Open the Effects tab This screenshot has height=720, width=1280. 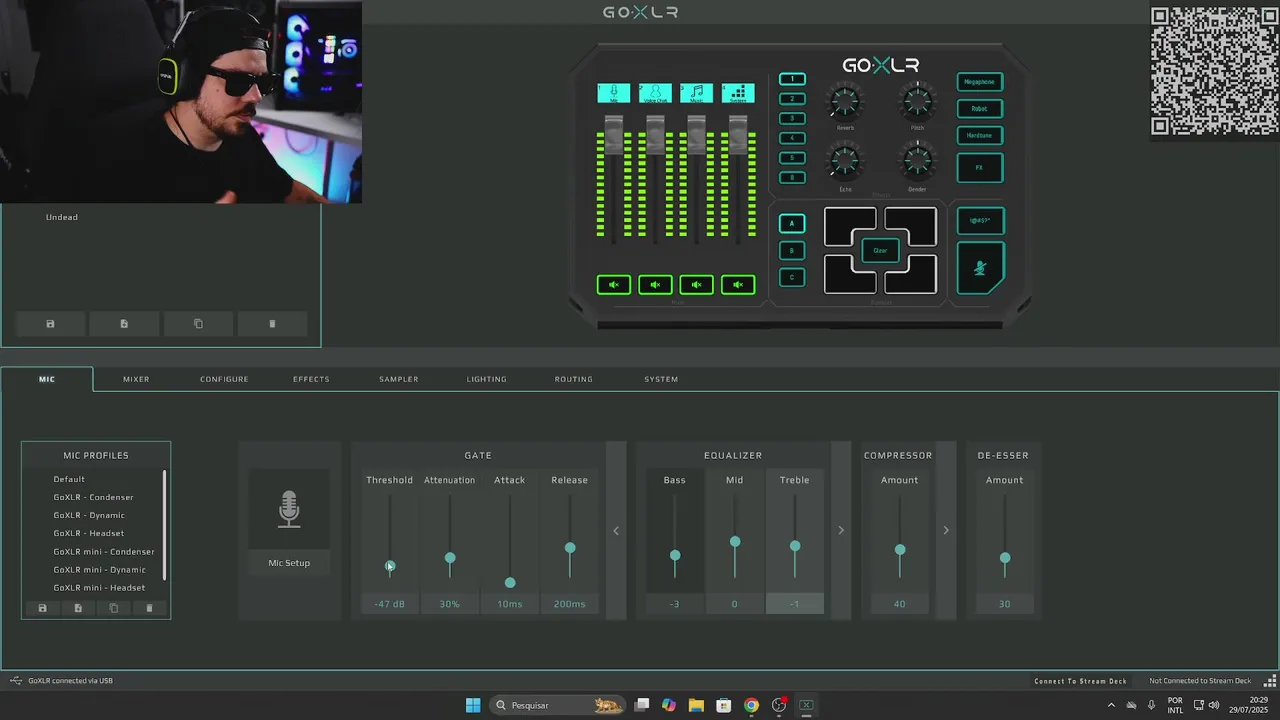(x=311, y=379)
